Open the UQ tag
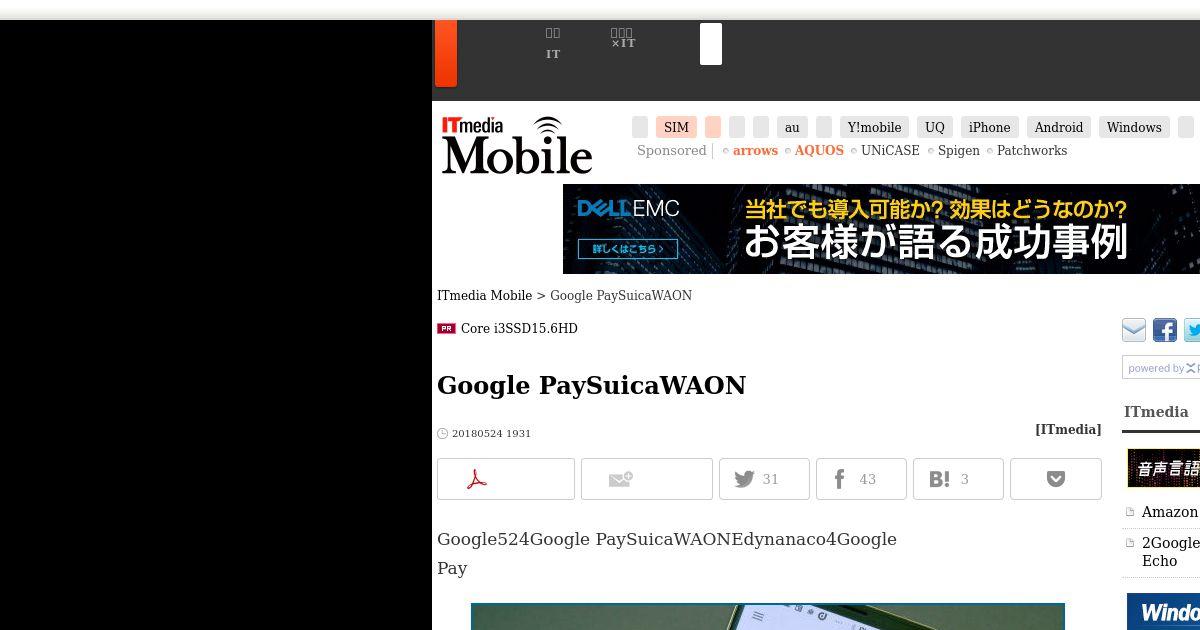Image resolution: width=1200 pixels, height=630 pixels. click(935, 127)
